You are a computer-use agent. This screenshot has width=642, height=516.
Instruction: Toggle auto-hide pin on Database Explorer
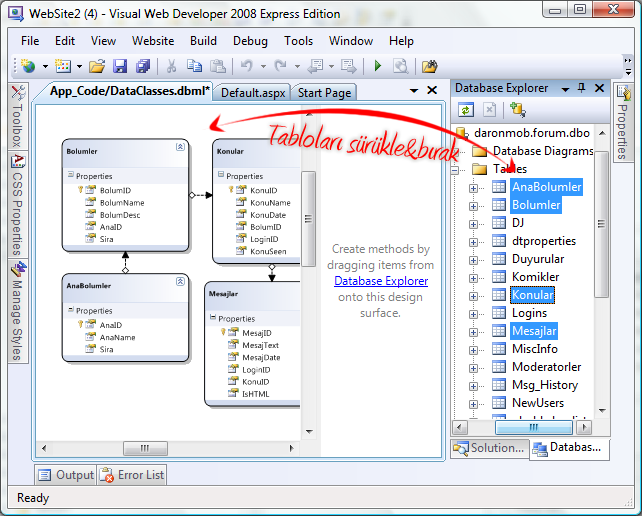[x=582, y=88]
